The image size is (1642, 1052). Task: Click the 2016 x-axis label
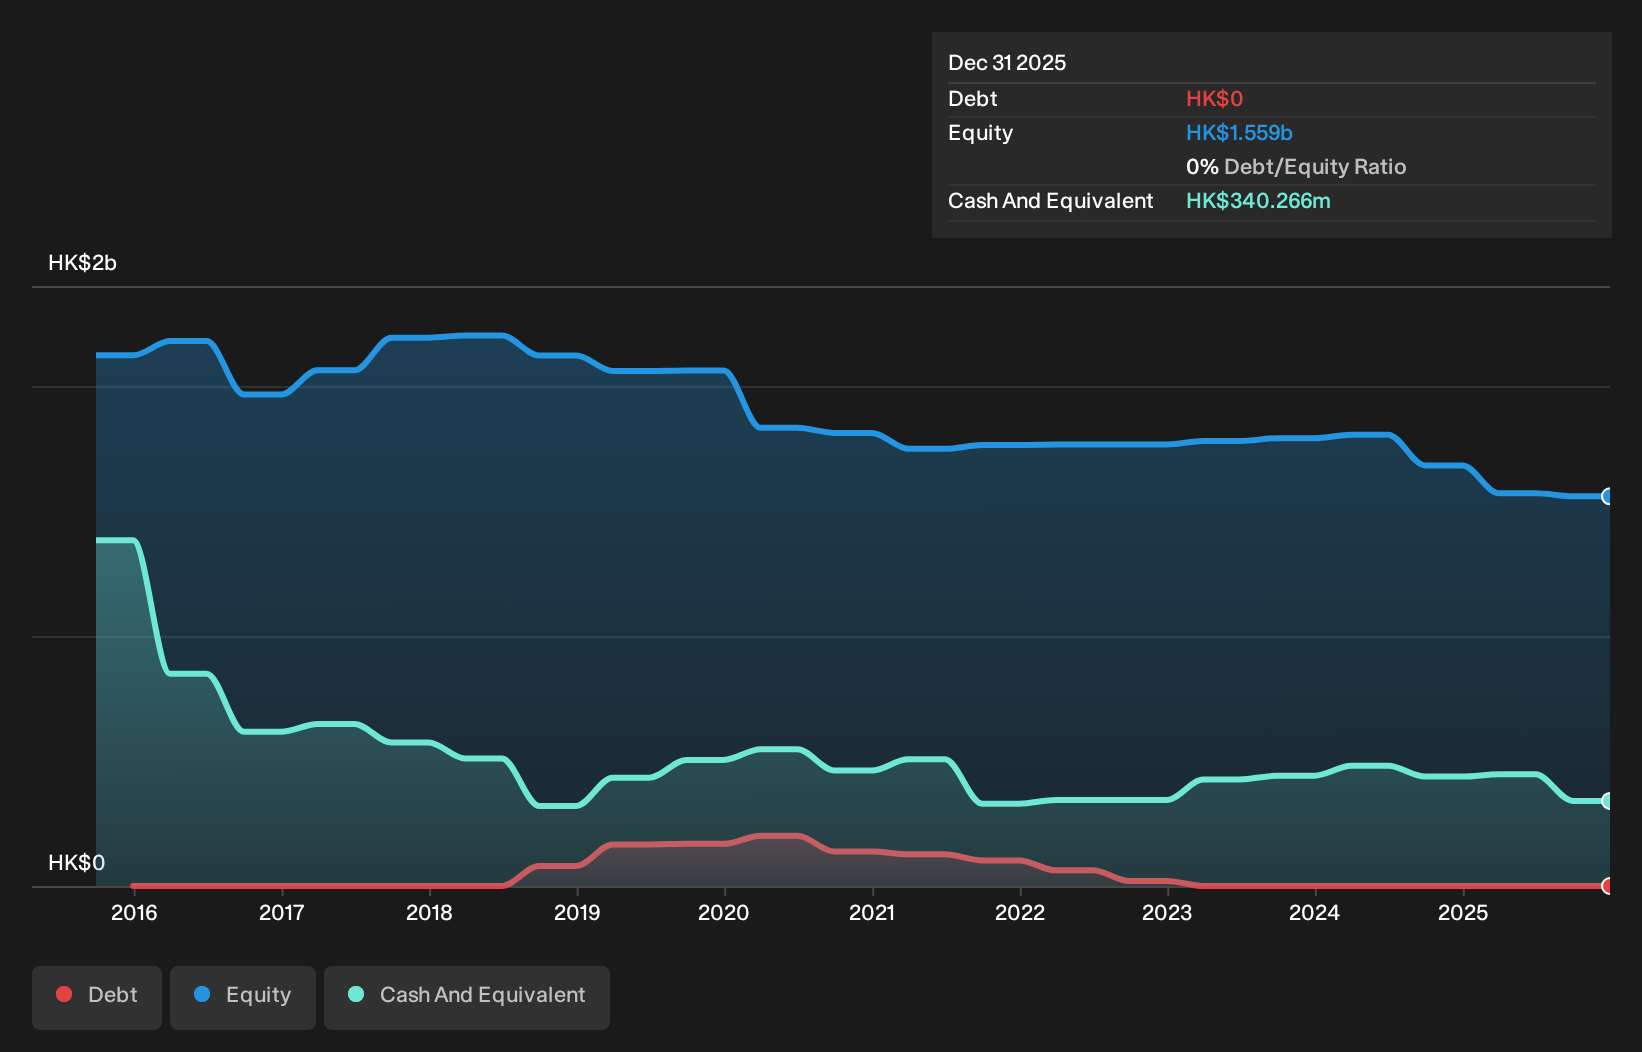(134, 913)
